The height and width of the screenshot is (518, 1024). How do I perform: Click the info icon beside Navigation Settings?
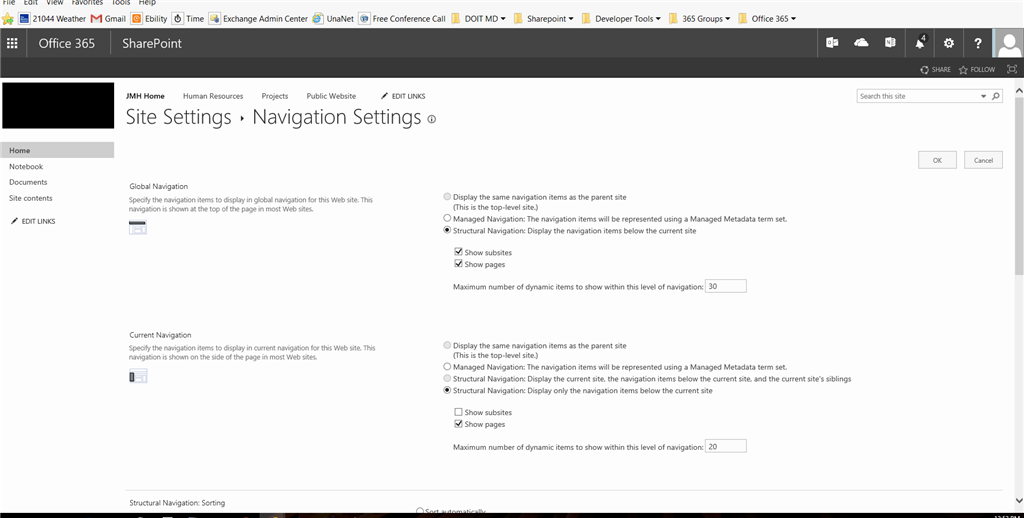(x=431, y=119)
